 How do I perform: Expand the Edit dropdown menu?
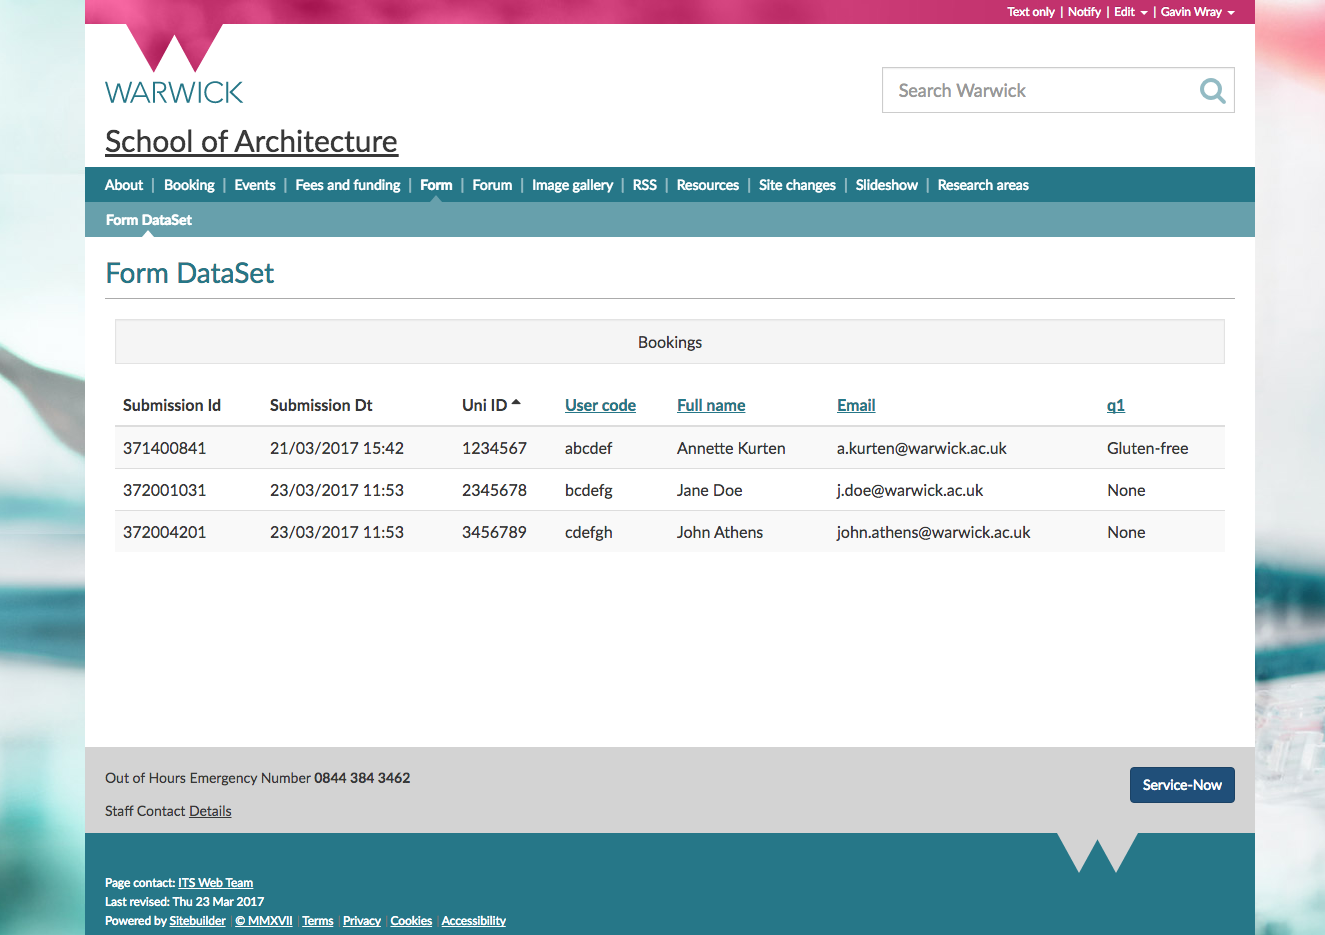pos(1130,12)
